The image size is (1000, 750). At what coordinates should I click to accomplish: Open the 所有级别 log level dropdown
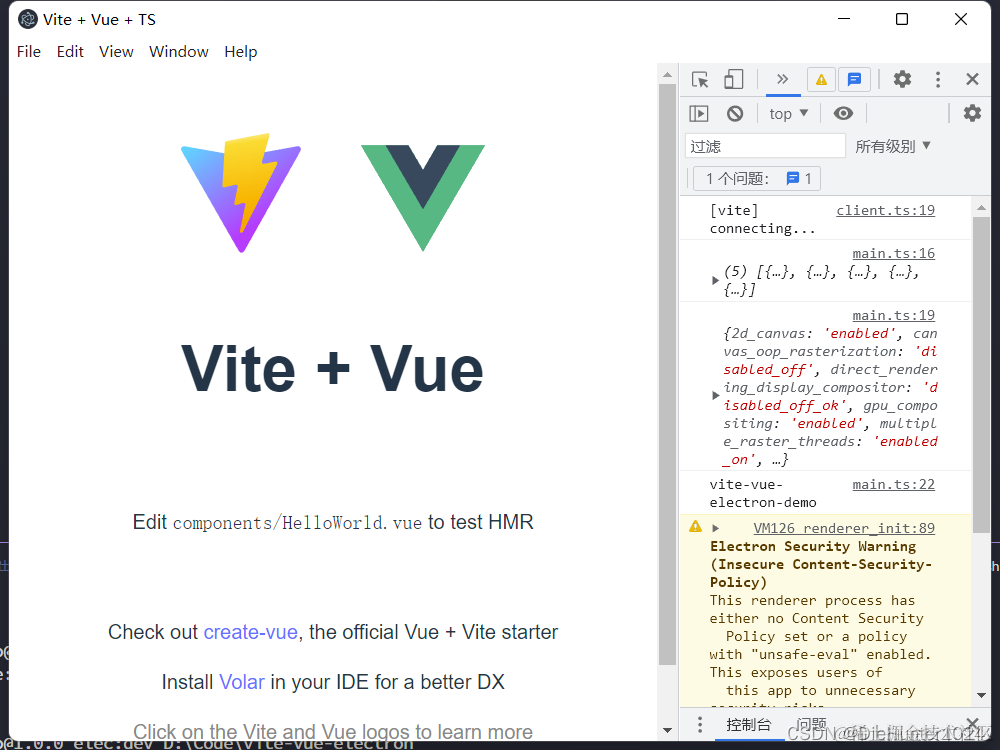[x=893, y=146]
